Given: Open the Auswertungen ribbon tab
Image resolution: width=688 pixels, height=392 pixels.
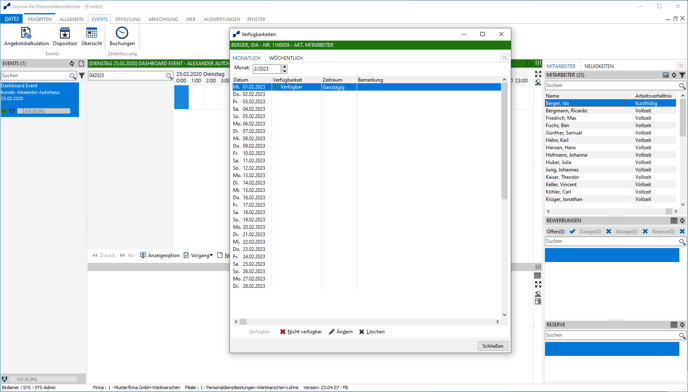Looking at the screenshot, I should [x=222, y=19].
